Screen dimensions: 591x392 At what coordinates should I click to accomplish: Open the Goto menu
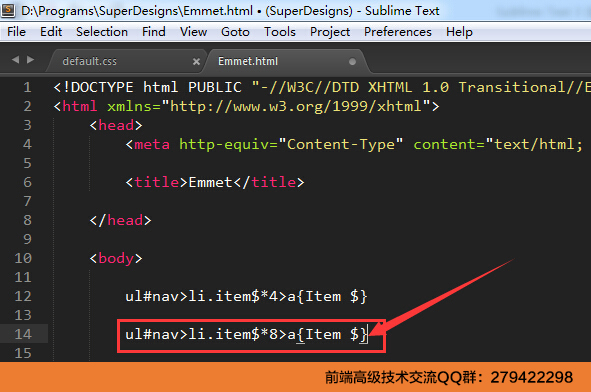[235, 32]
